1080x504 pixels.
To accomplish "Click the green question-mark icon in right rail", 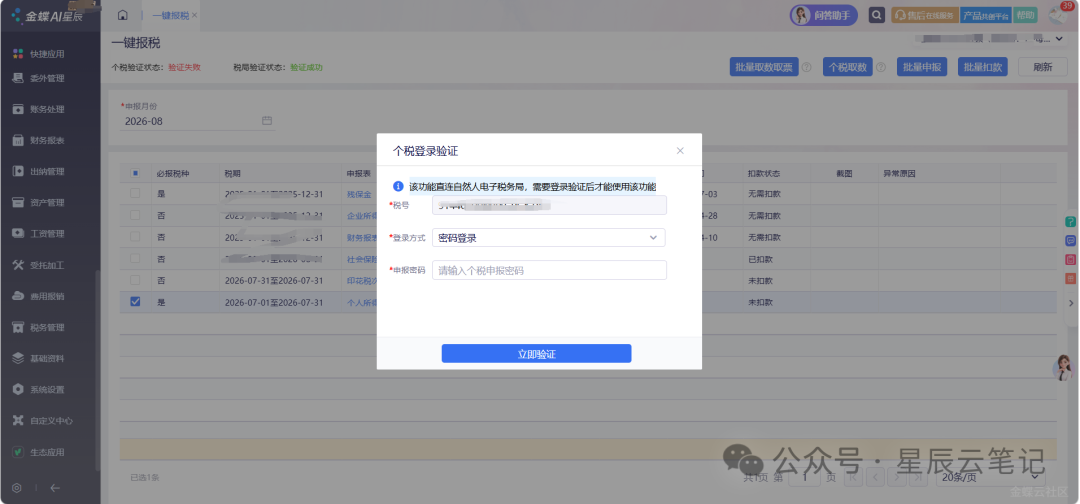I will pyautogui.click(x=1070, y=222).
